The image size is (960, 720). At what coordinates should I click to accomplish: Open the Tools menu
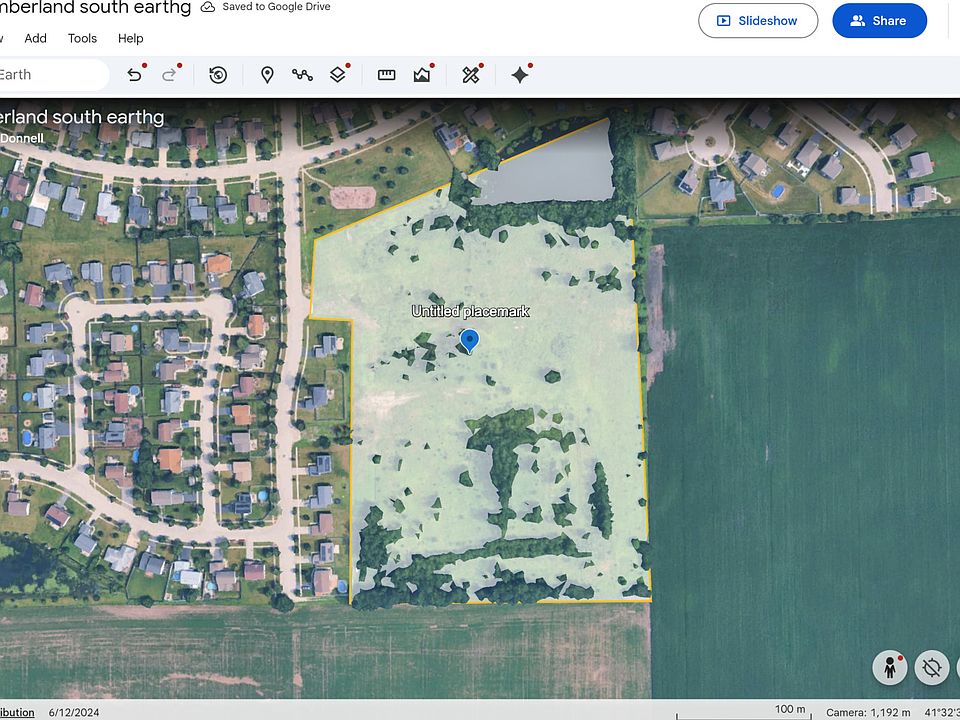[x=82, y=38]
